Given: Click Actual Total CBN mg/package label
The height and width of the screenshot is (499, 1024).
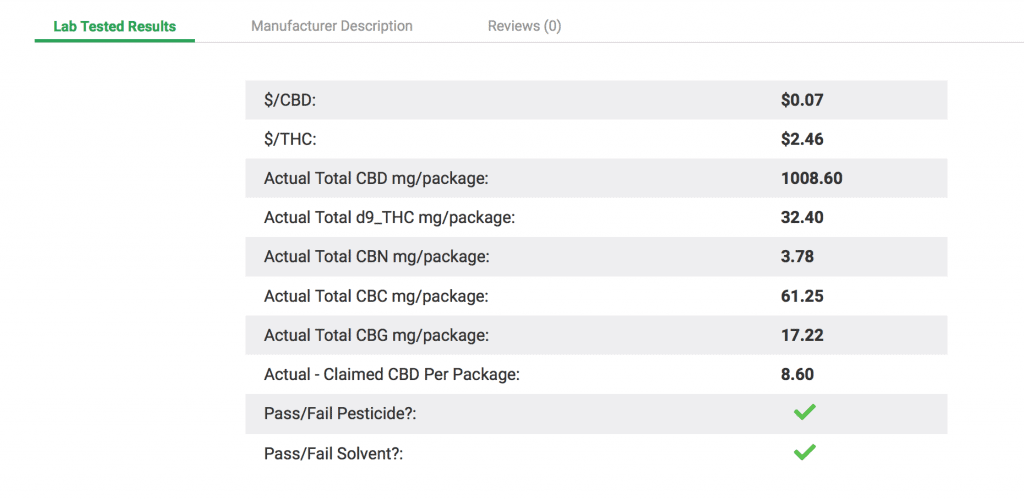Looking at the screenshot, I should tap(377, 257).
